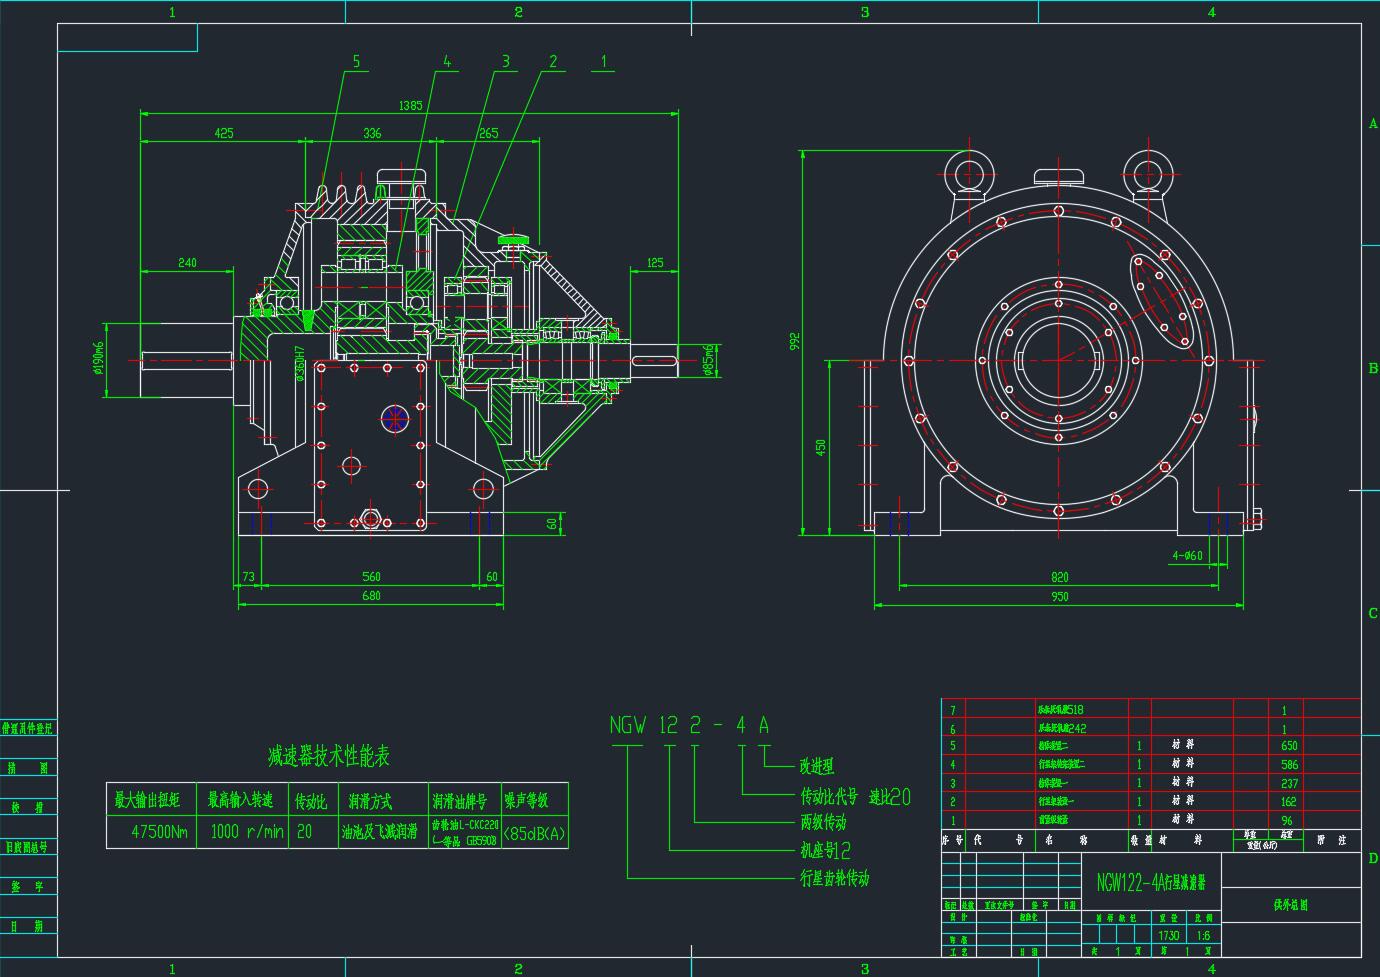1380x977 pixels.
Task: Select the 行星齿轮传动 designation label
Action: [x=834, y=878]
